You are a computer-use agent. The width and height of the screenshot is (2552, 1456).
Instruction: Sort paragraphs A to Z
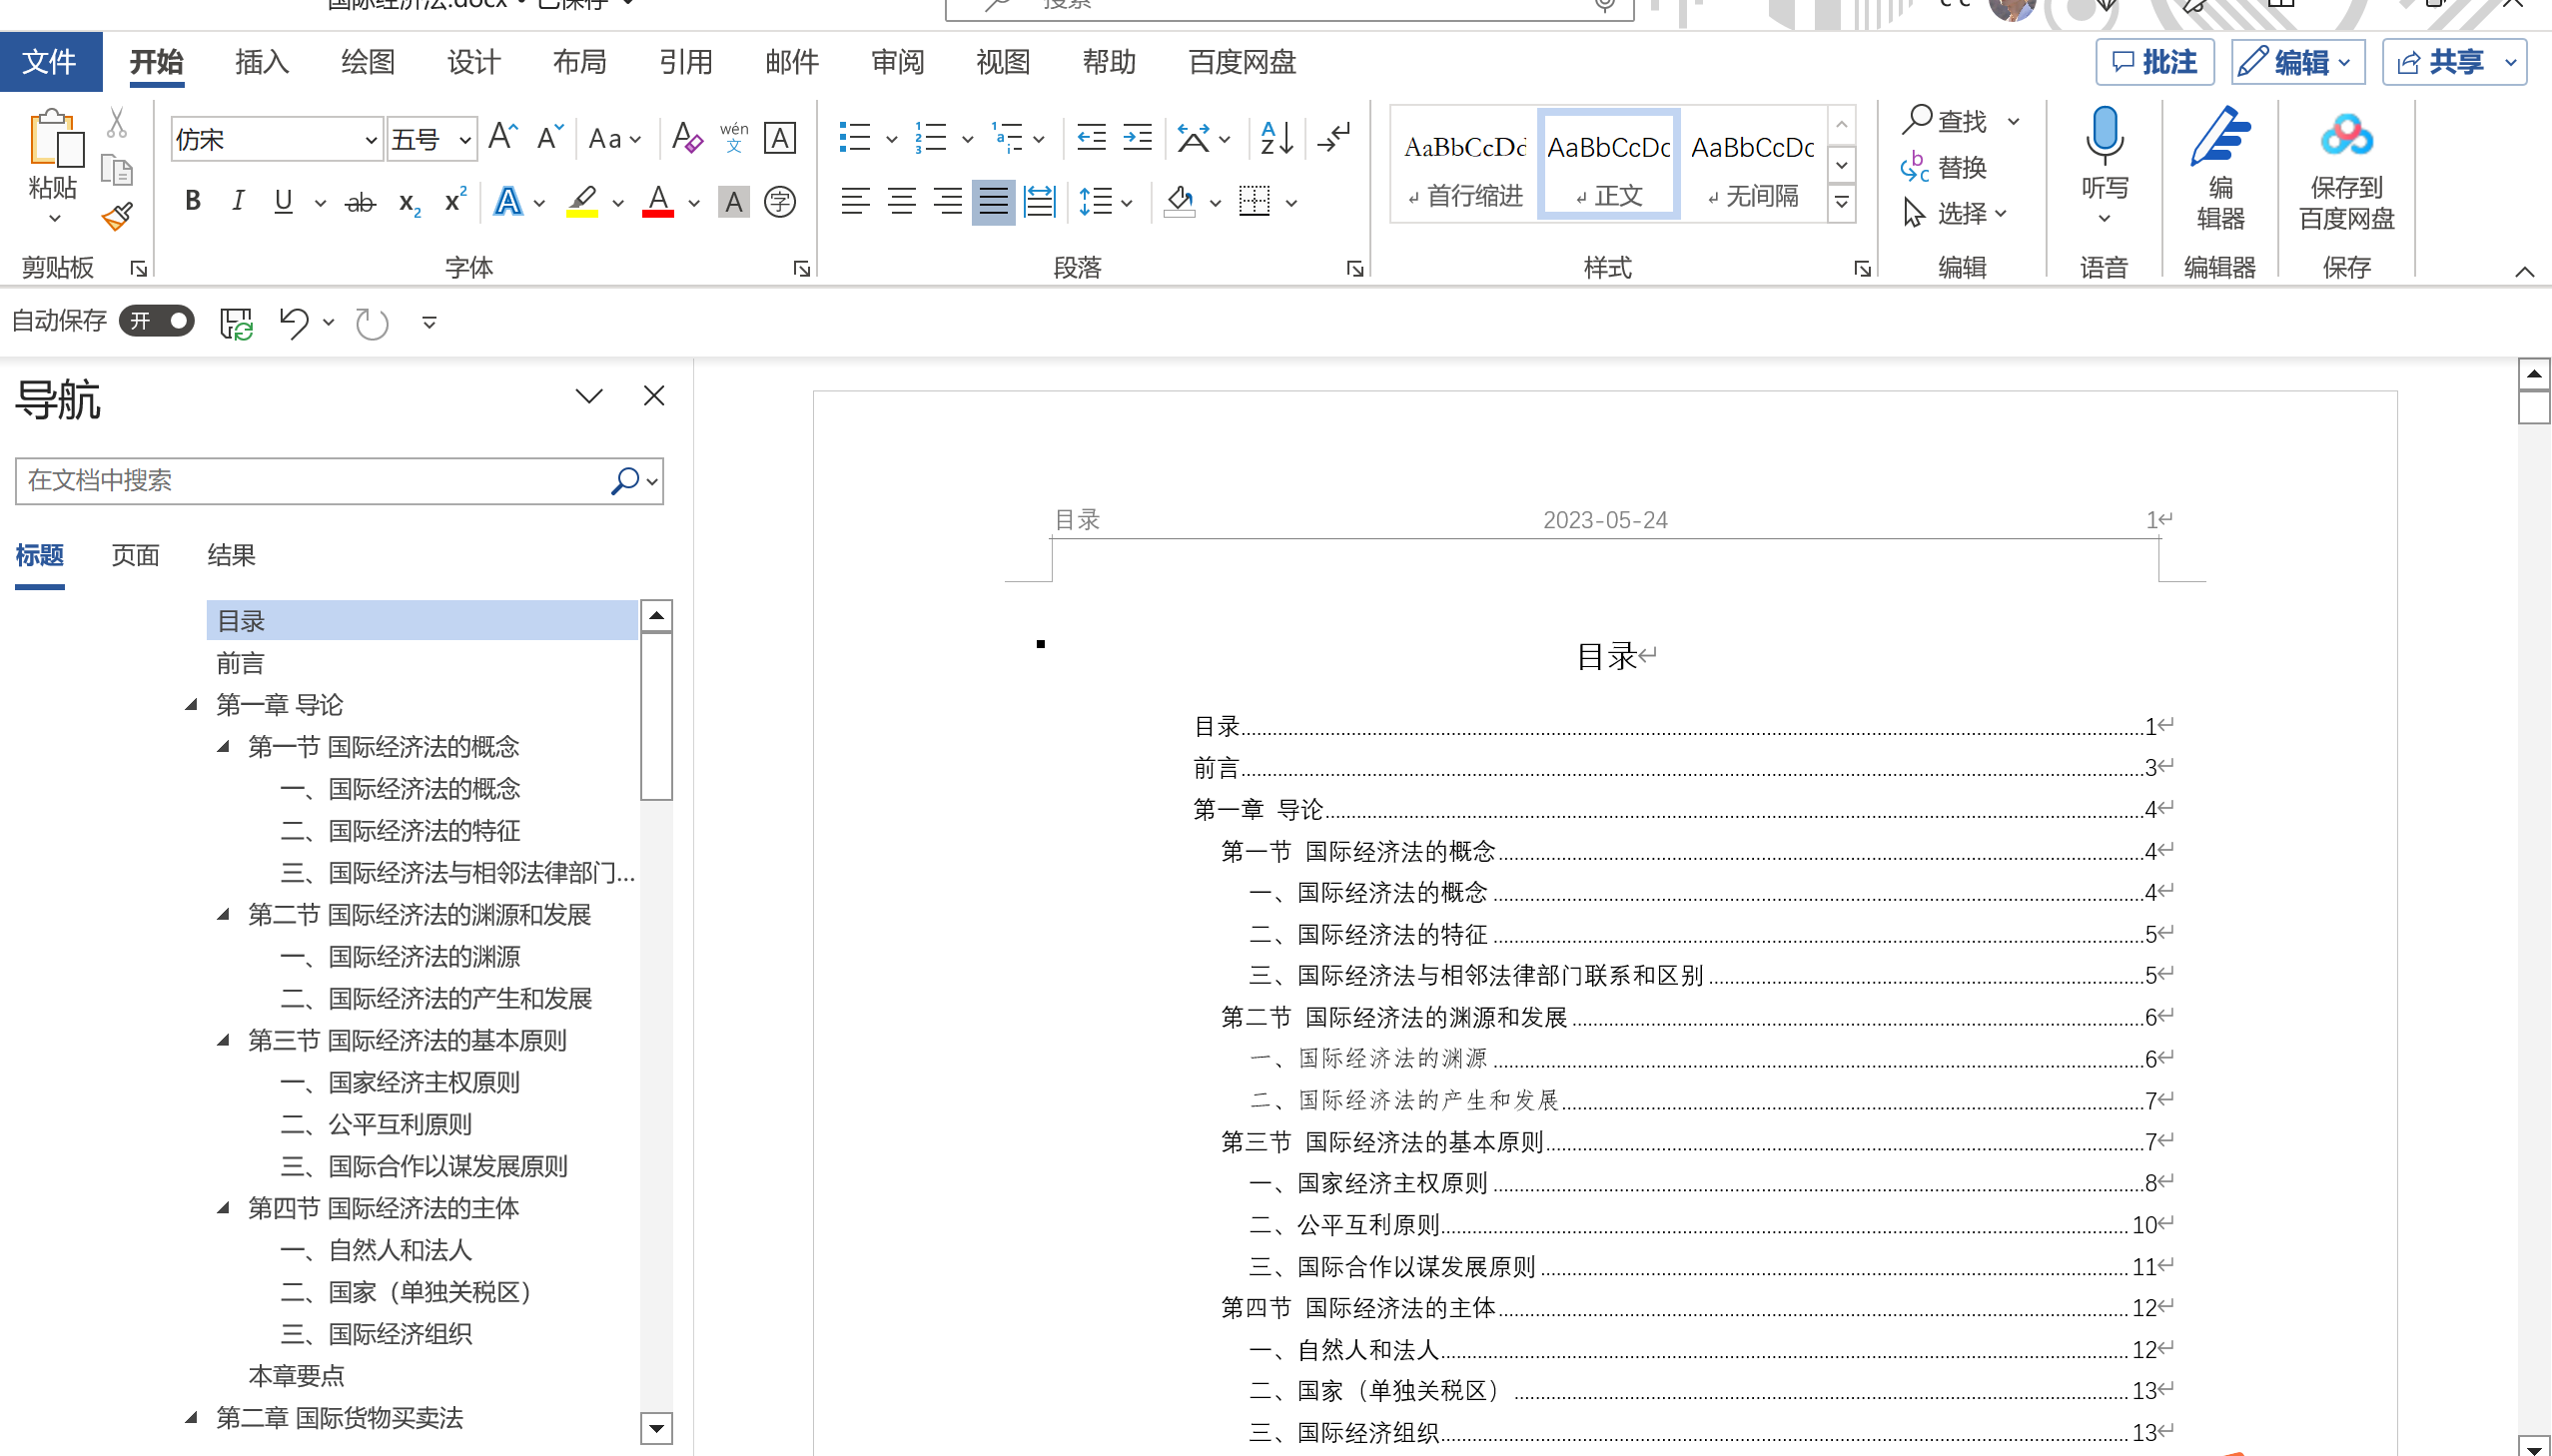tap(1277, 138)
